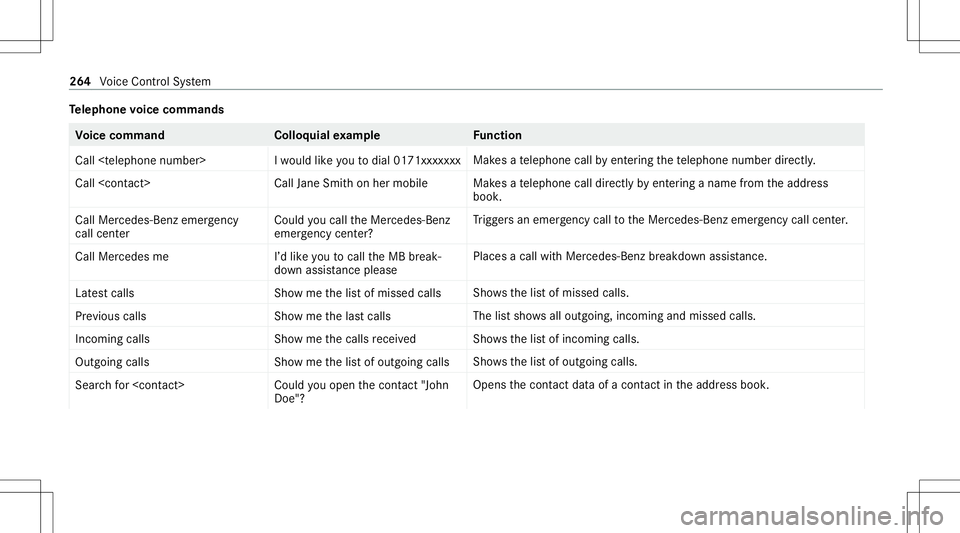The image size is (960, 533).
Task: Click 'Show me the last calls' example
Action: pos(332,316)
